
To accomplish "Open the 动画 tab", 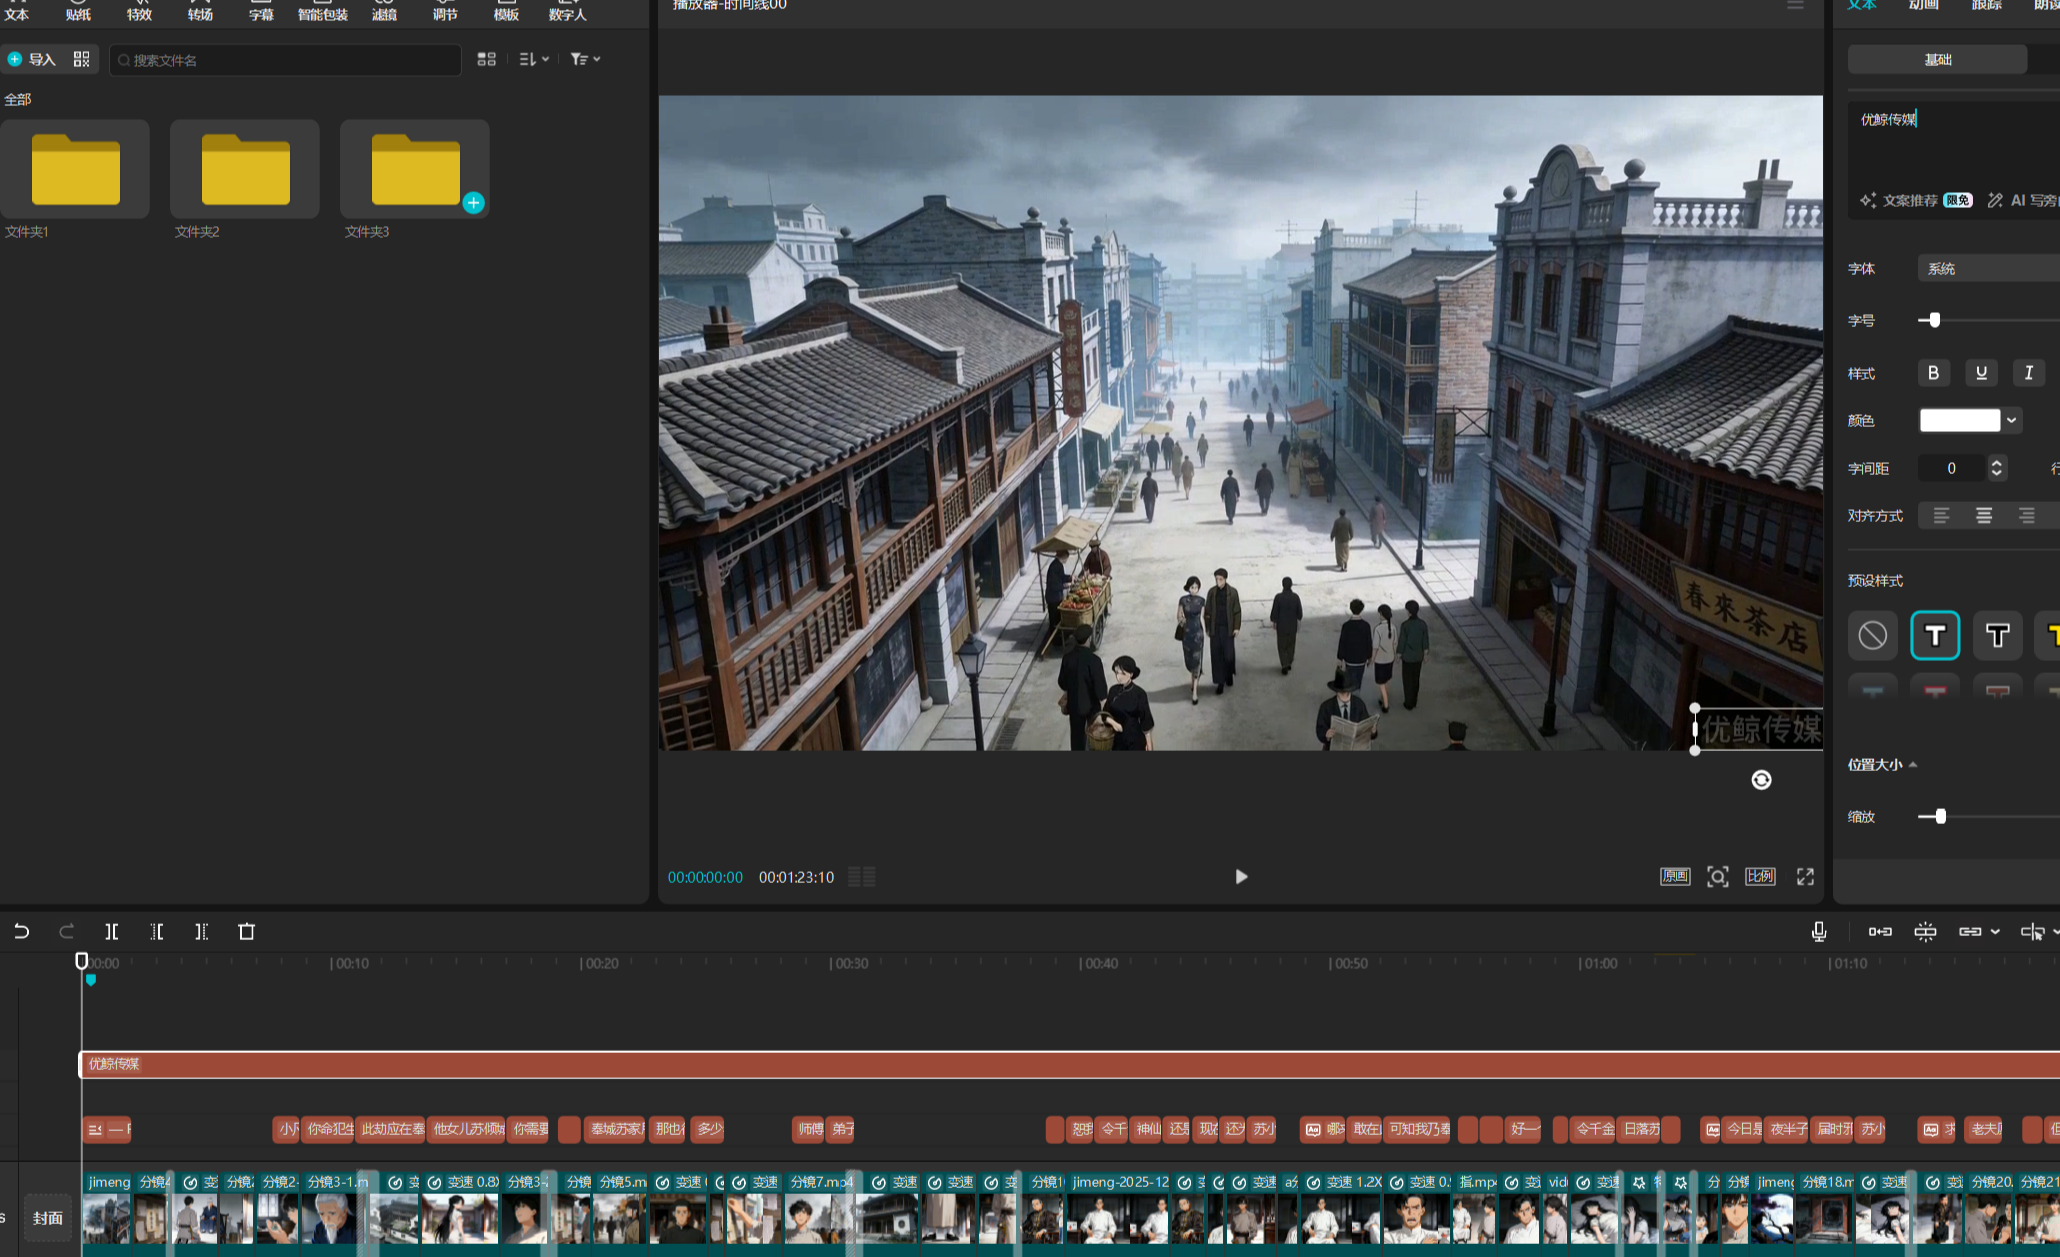I will (1923, 6).
